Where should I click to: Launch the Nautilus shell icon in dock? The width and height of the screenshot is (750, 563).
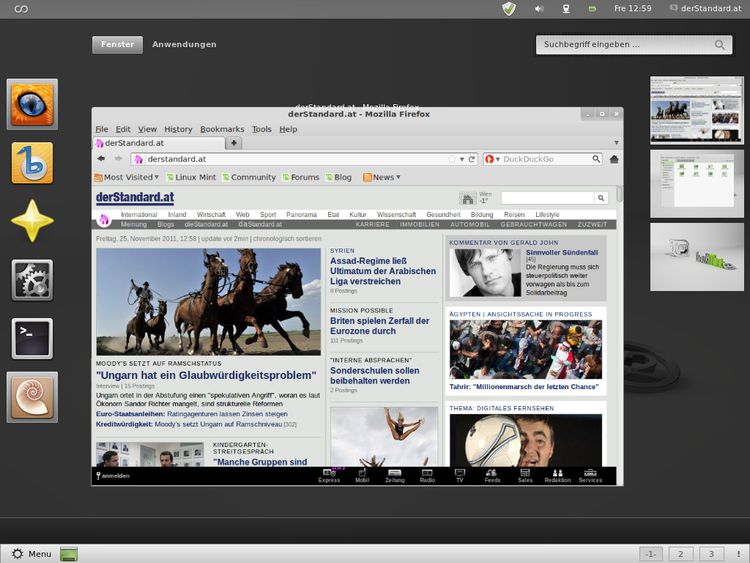(33, 397)
